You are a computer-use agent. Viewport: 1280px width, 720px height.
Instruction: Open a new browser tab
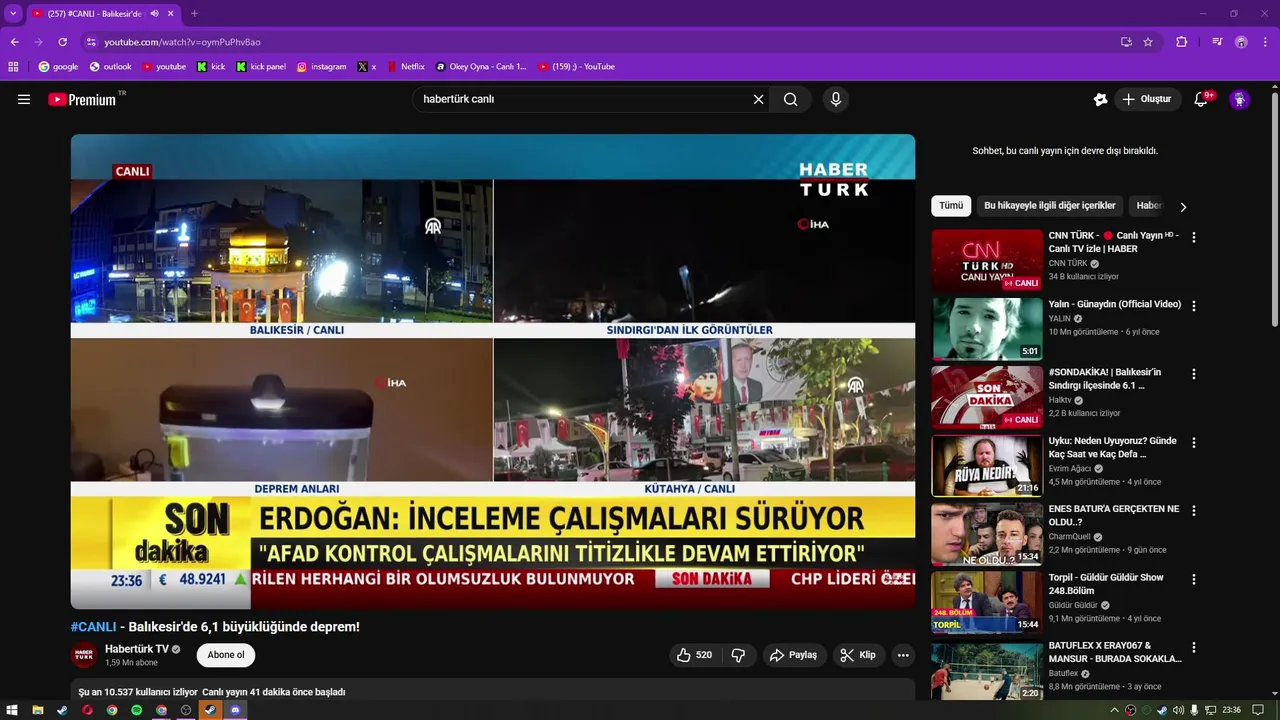[194, 14]
